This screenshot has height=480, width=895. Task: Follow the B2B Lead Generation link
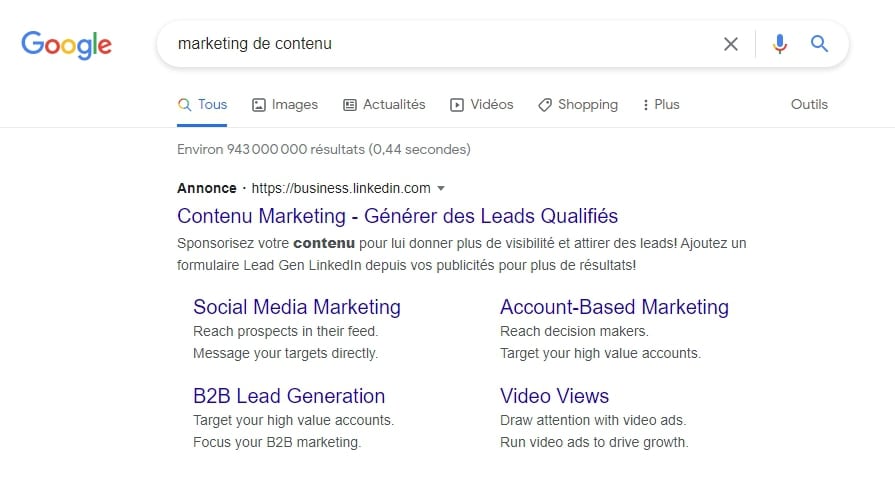point(289,396)
